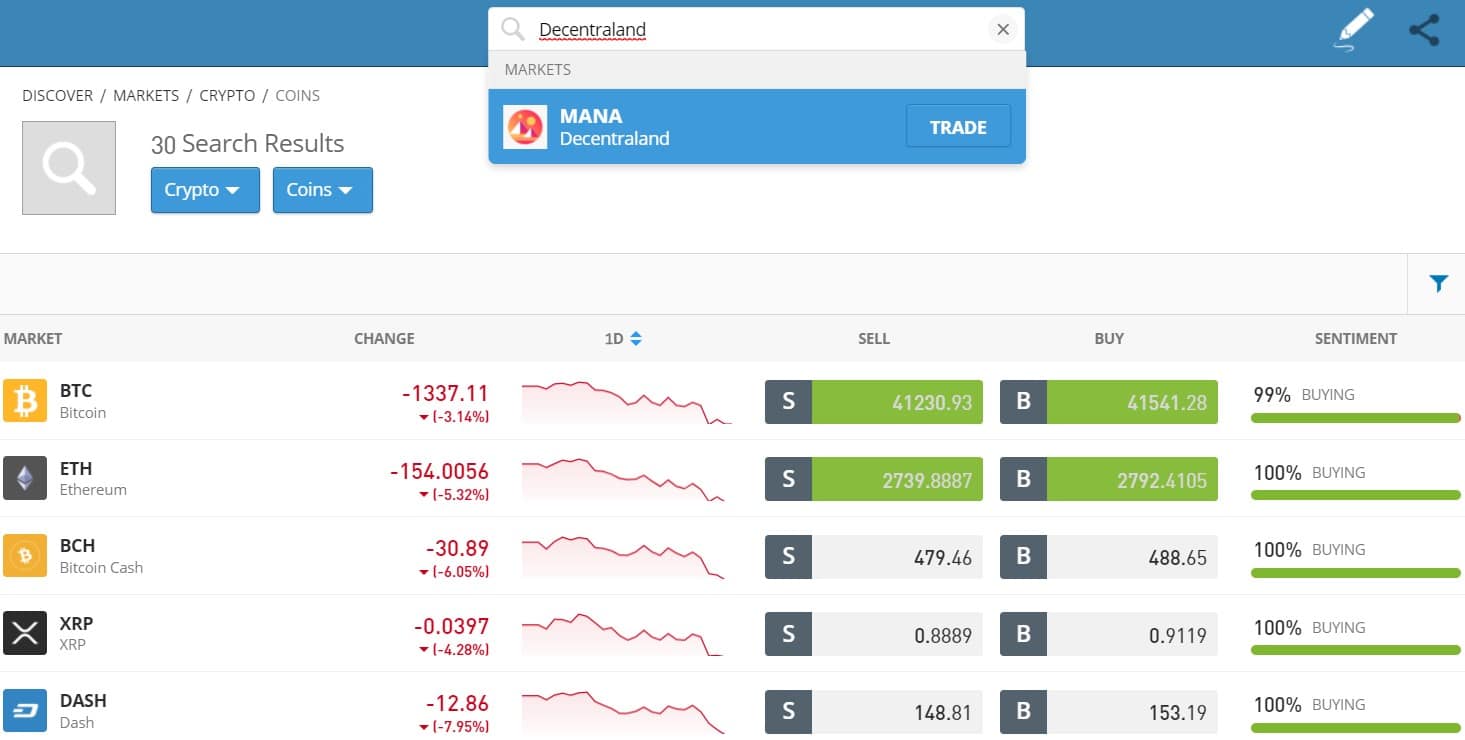The image size is (1465, 740).
Task: Click the share icon
Action: (1424, 30)
